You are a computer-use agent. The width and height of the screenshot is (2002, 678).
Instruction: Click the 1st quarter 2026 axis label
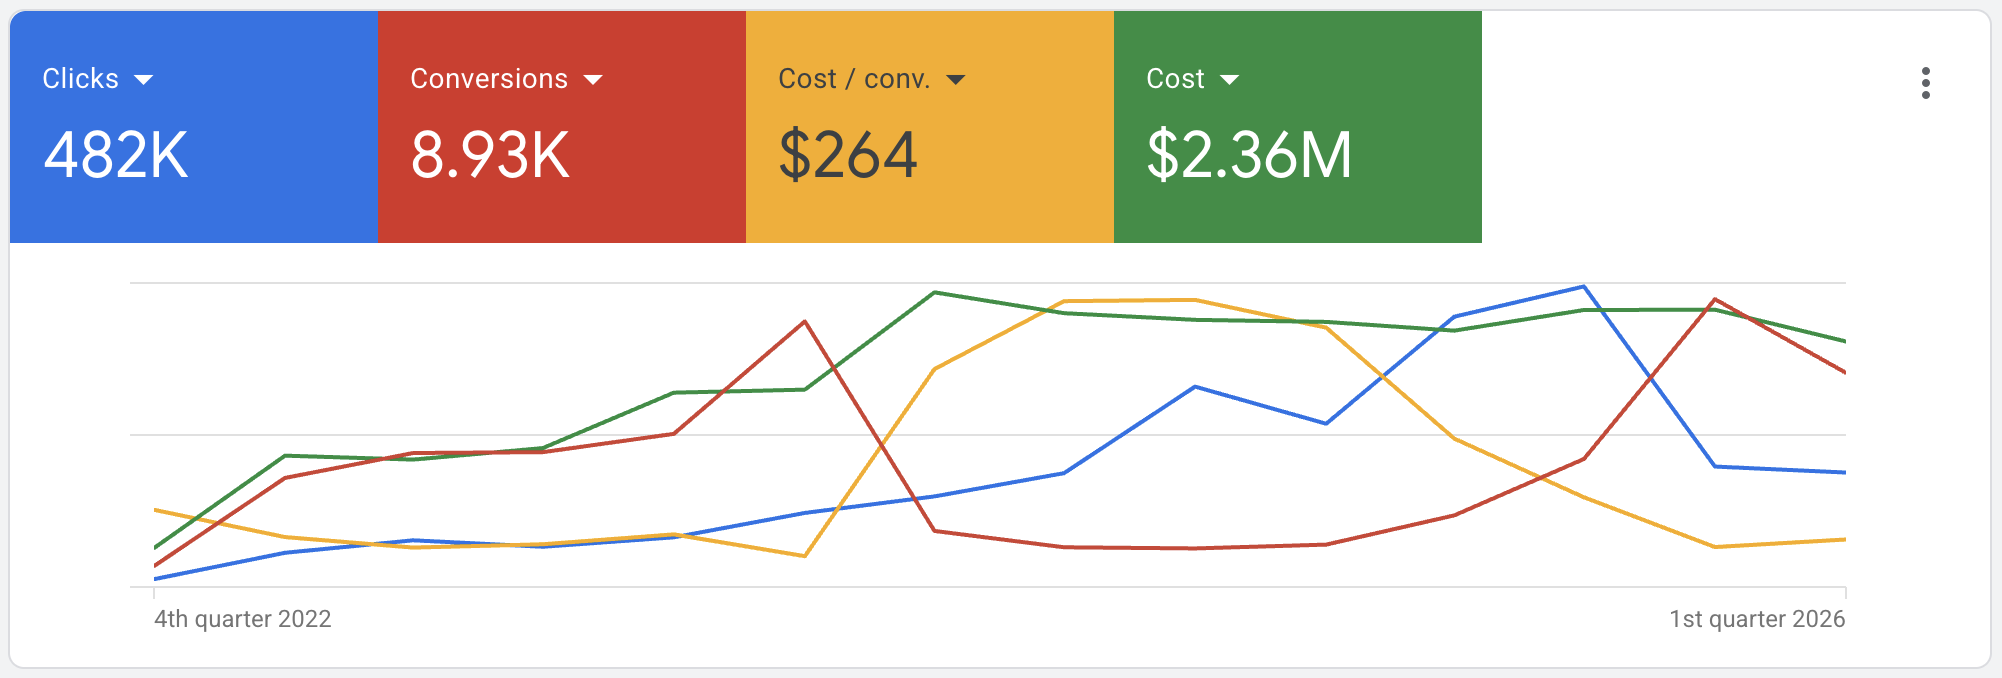click(x=1757, y=619)
